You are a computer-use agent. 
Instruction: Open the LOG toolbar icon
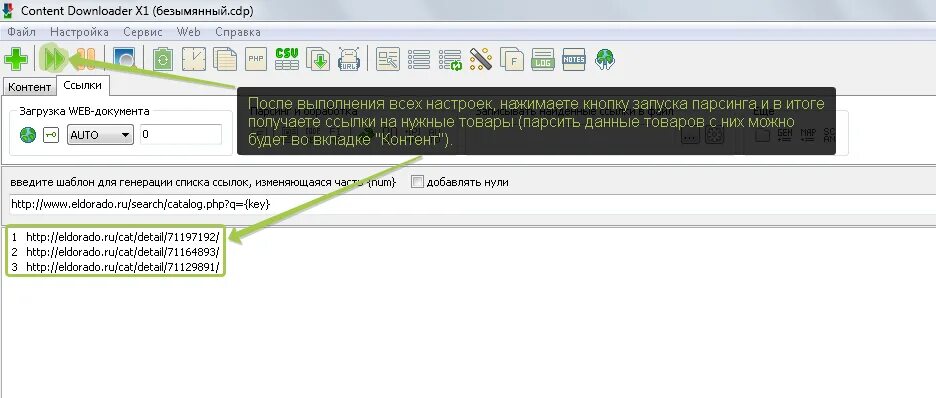(543, 59)
